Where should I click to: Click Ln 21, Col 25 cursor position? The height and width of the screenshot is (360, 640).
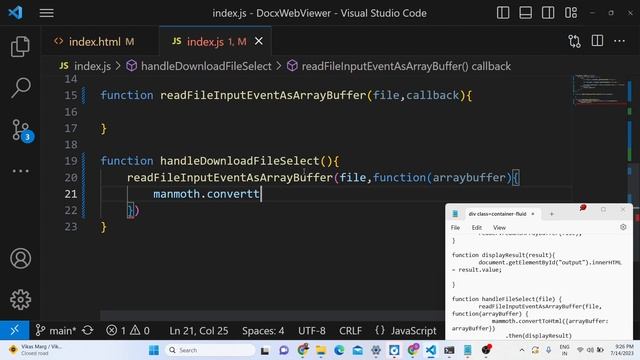pos(199,331)
